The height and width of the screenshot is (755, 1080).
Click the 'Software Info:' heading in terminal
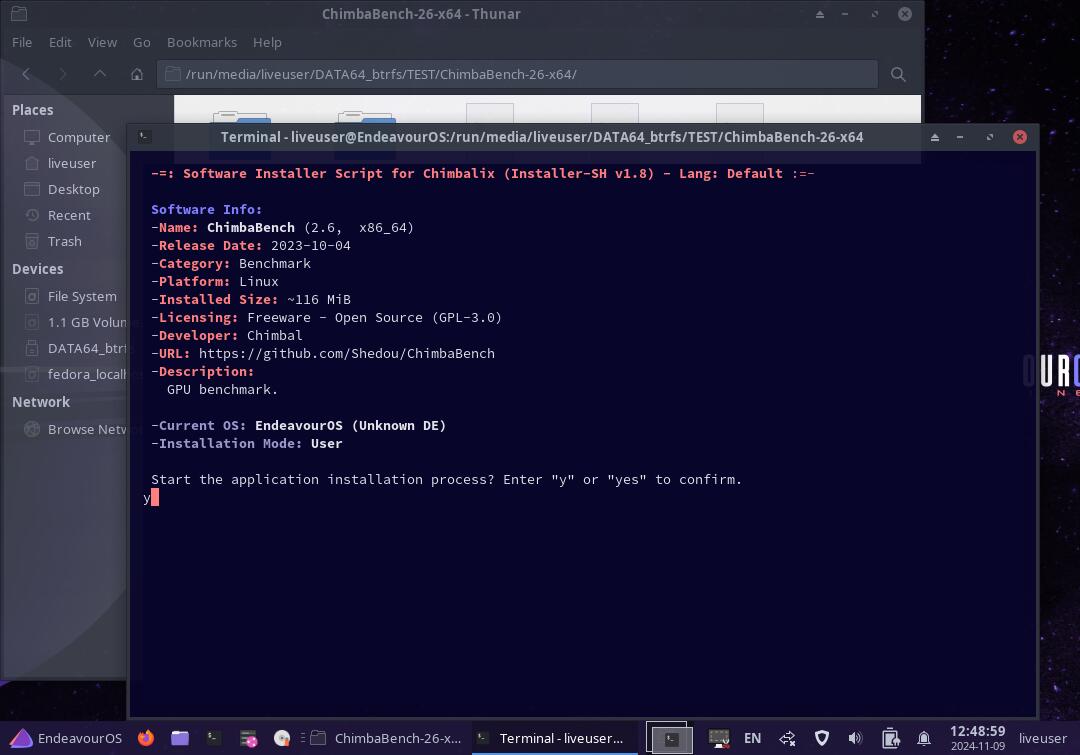tap(207, 209)
